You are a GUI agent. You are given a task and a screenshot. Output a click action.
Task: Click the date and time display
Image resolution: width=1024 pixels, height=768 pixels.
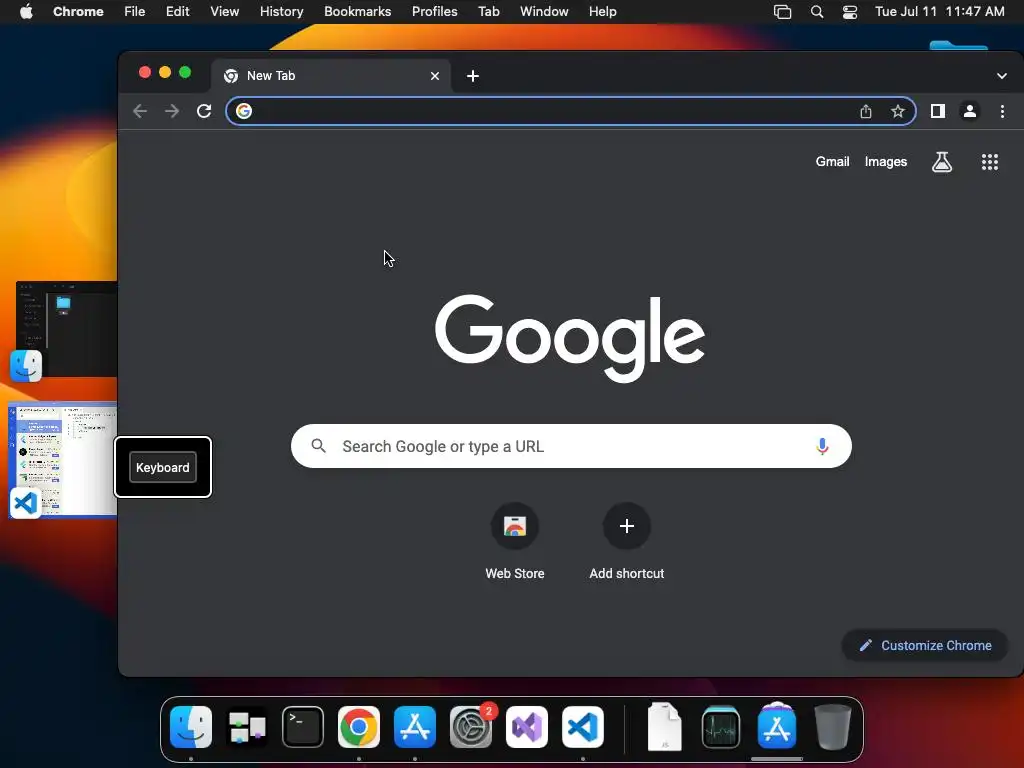940,12
